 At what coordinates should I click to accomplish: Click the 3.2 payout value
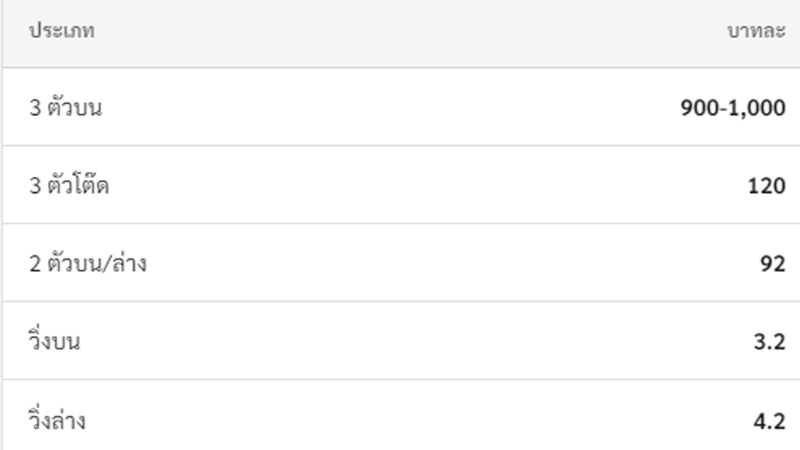click(769, 342)
